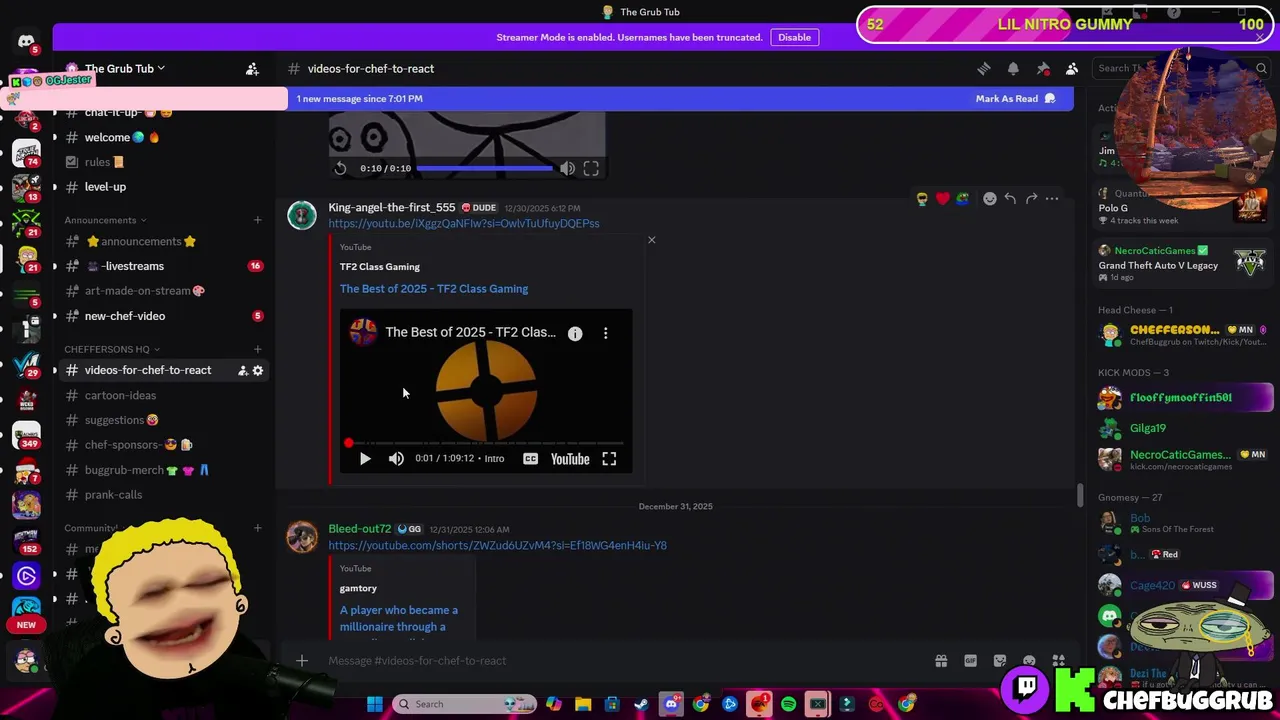This screenshot has height=720, width=1280.
Task: Click TF2 Class Gaming author link
Action: [x=380, y=267]
